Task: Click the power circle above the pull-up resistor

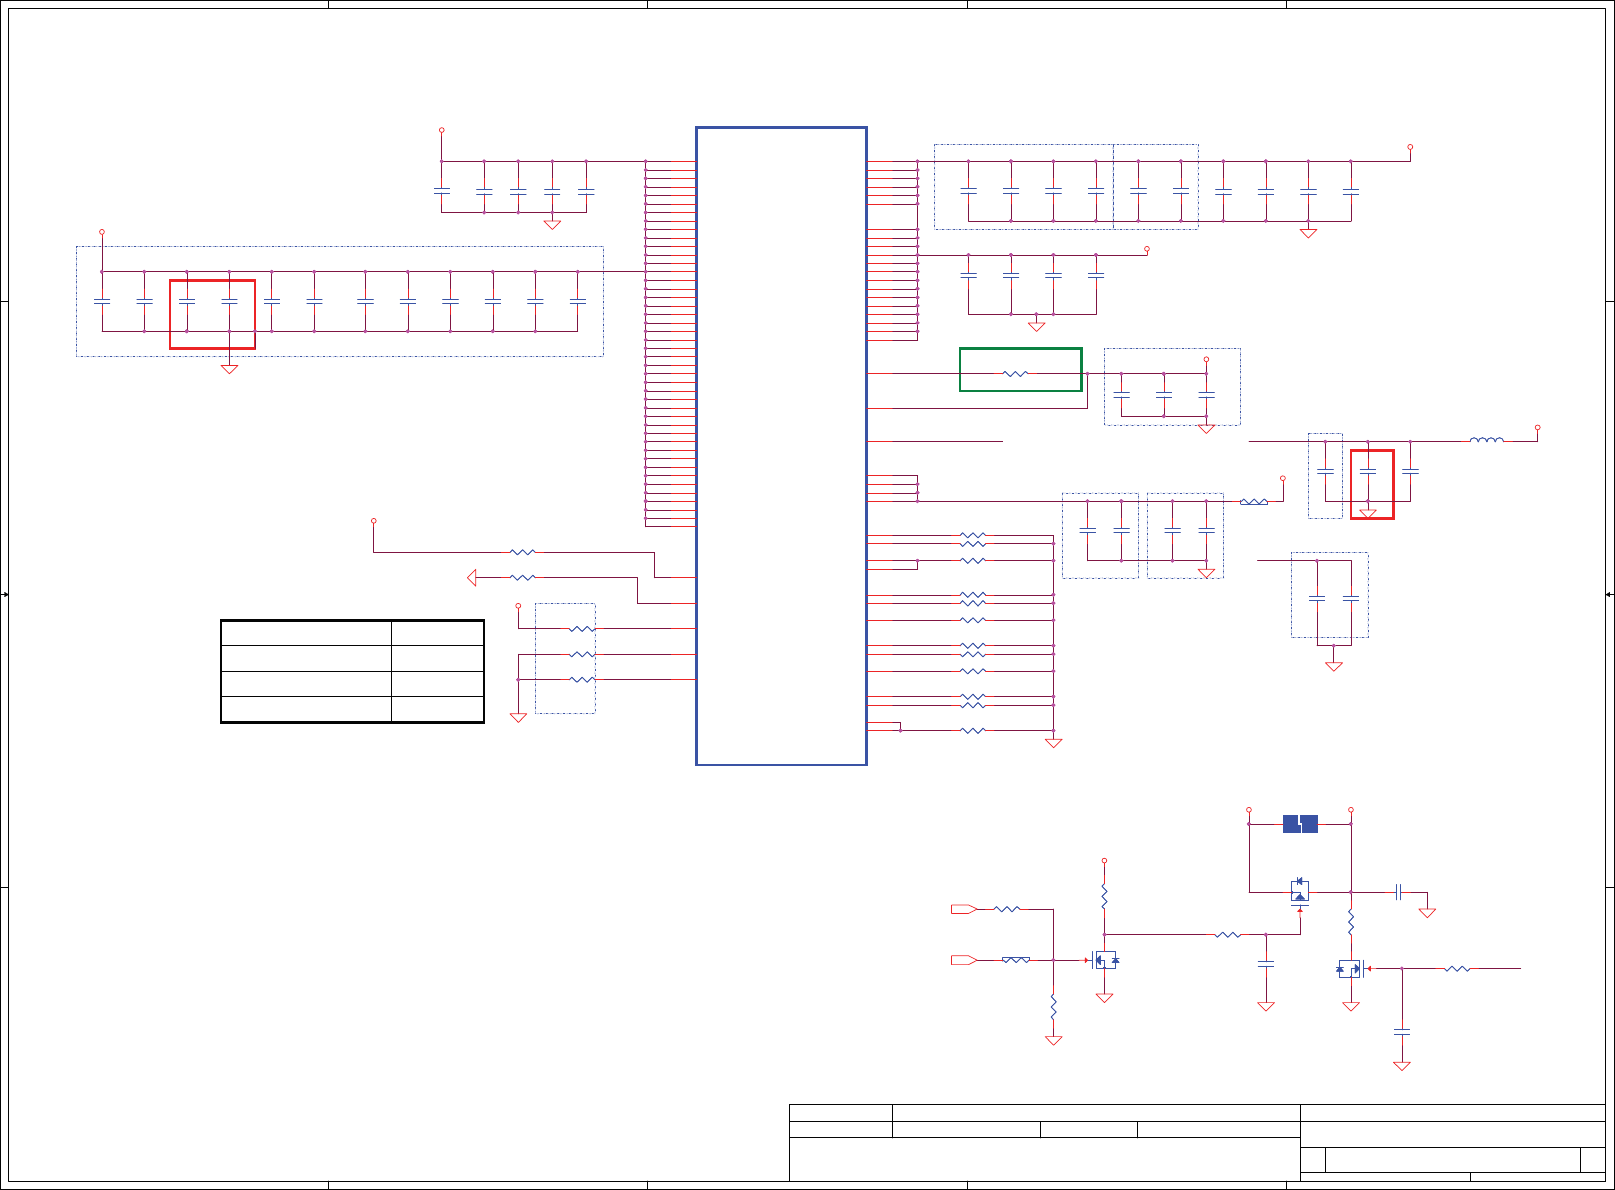Action: pos(1104,860)
